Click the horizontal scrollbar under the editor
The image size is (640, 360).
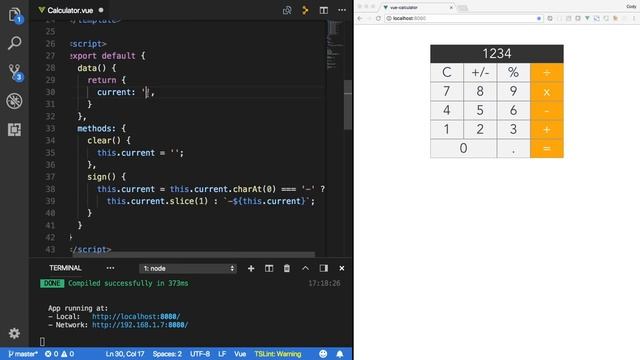coord(193,254)
